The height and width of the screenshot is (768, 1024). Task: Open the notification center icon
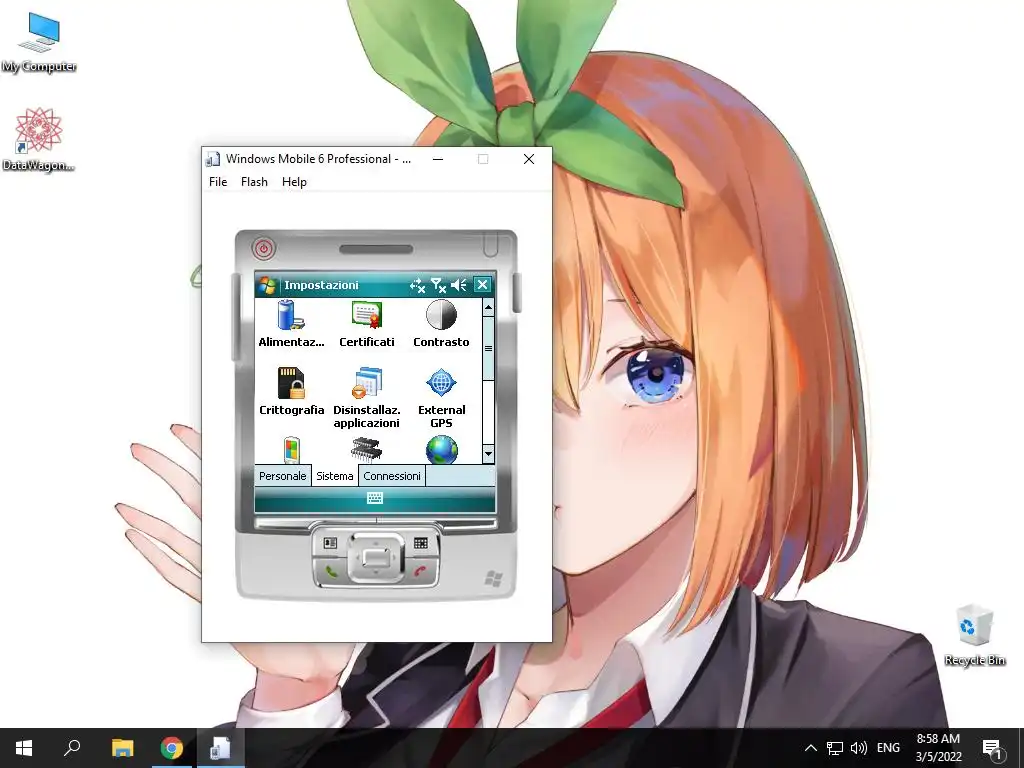pos(992,748)
